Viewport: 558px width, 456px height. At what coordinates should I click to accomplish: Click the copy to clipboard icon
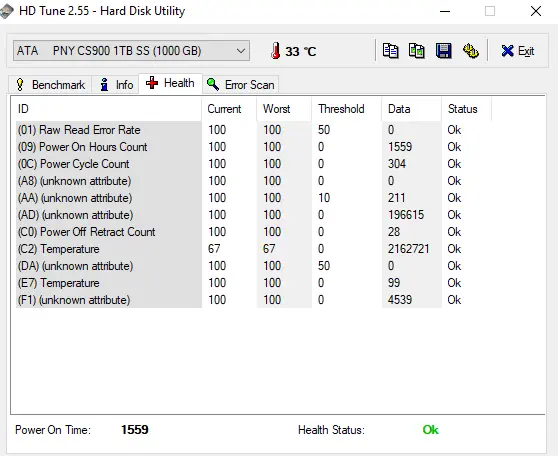pyautogui.click(x=390, y=51)
